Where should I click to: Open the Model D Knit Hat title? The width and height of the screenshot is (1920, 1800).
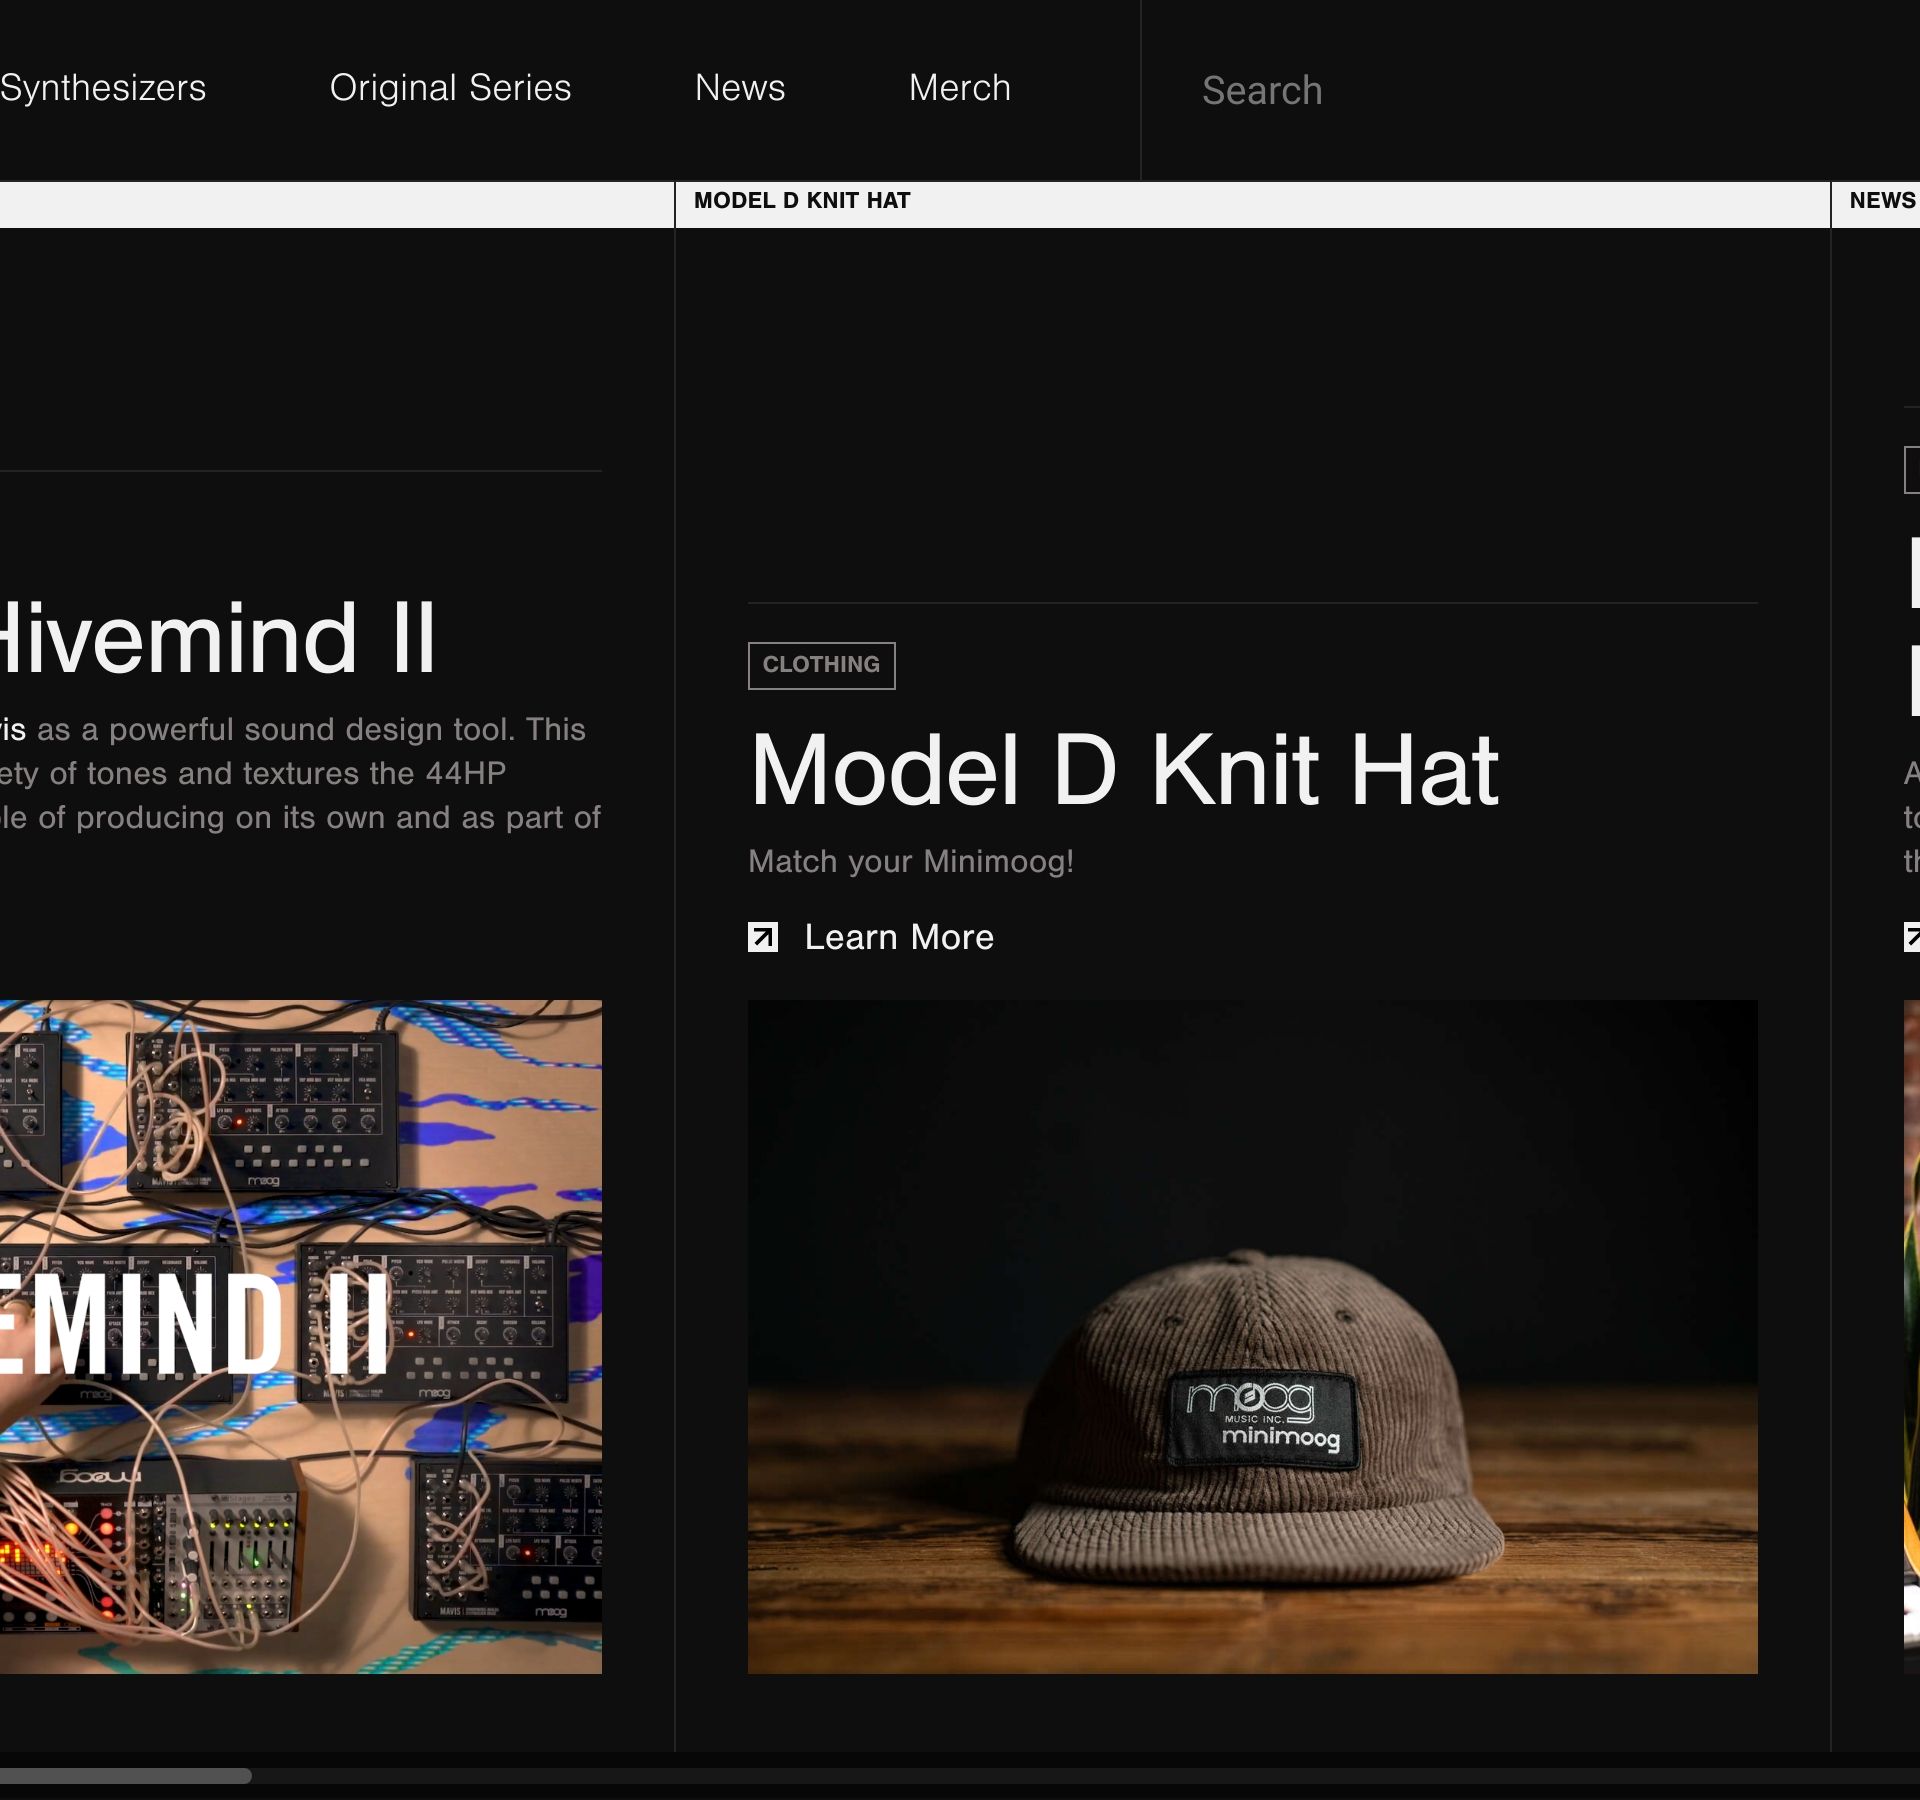[x=1124, y=770]
